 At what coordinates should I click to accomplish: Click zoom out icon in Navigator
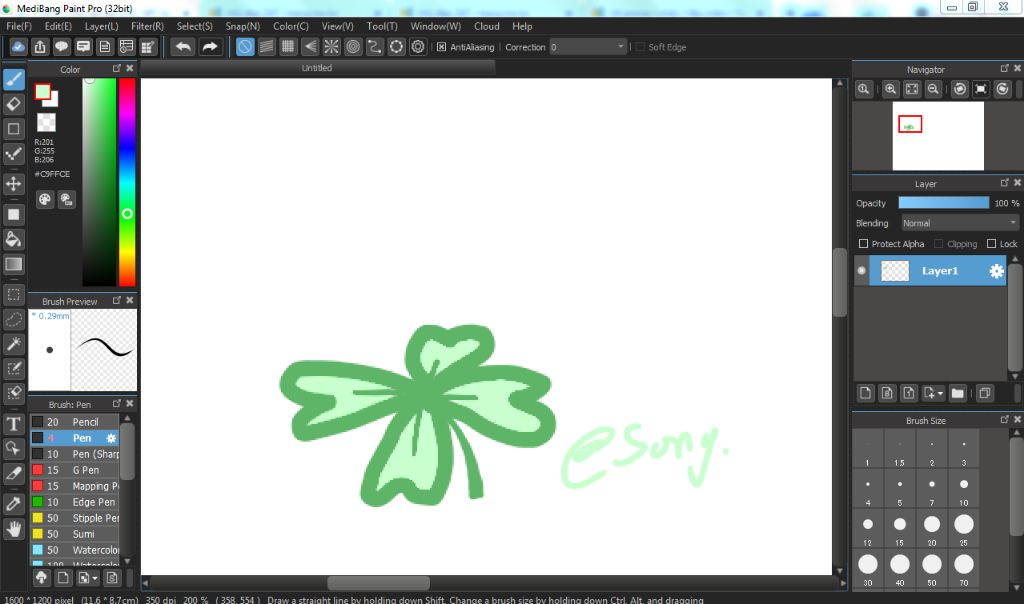[933, 89]
